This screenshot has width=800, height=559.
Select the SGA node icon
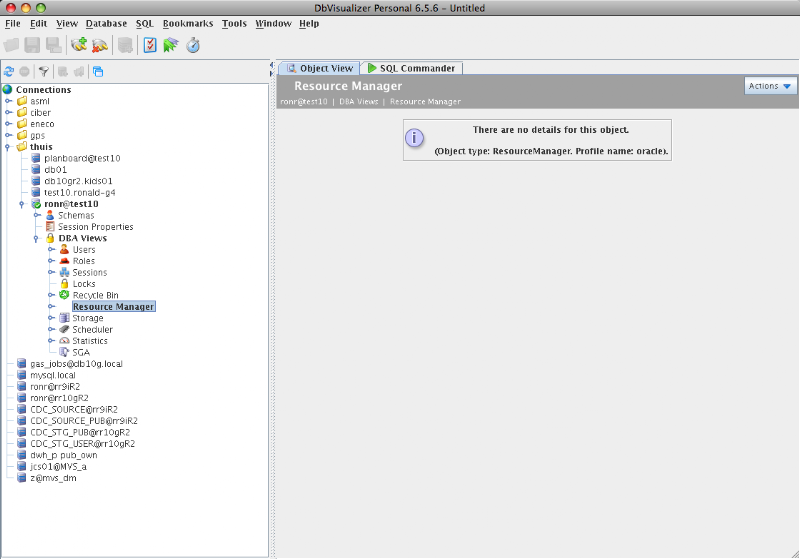point(64,352)
